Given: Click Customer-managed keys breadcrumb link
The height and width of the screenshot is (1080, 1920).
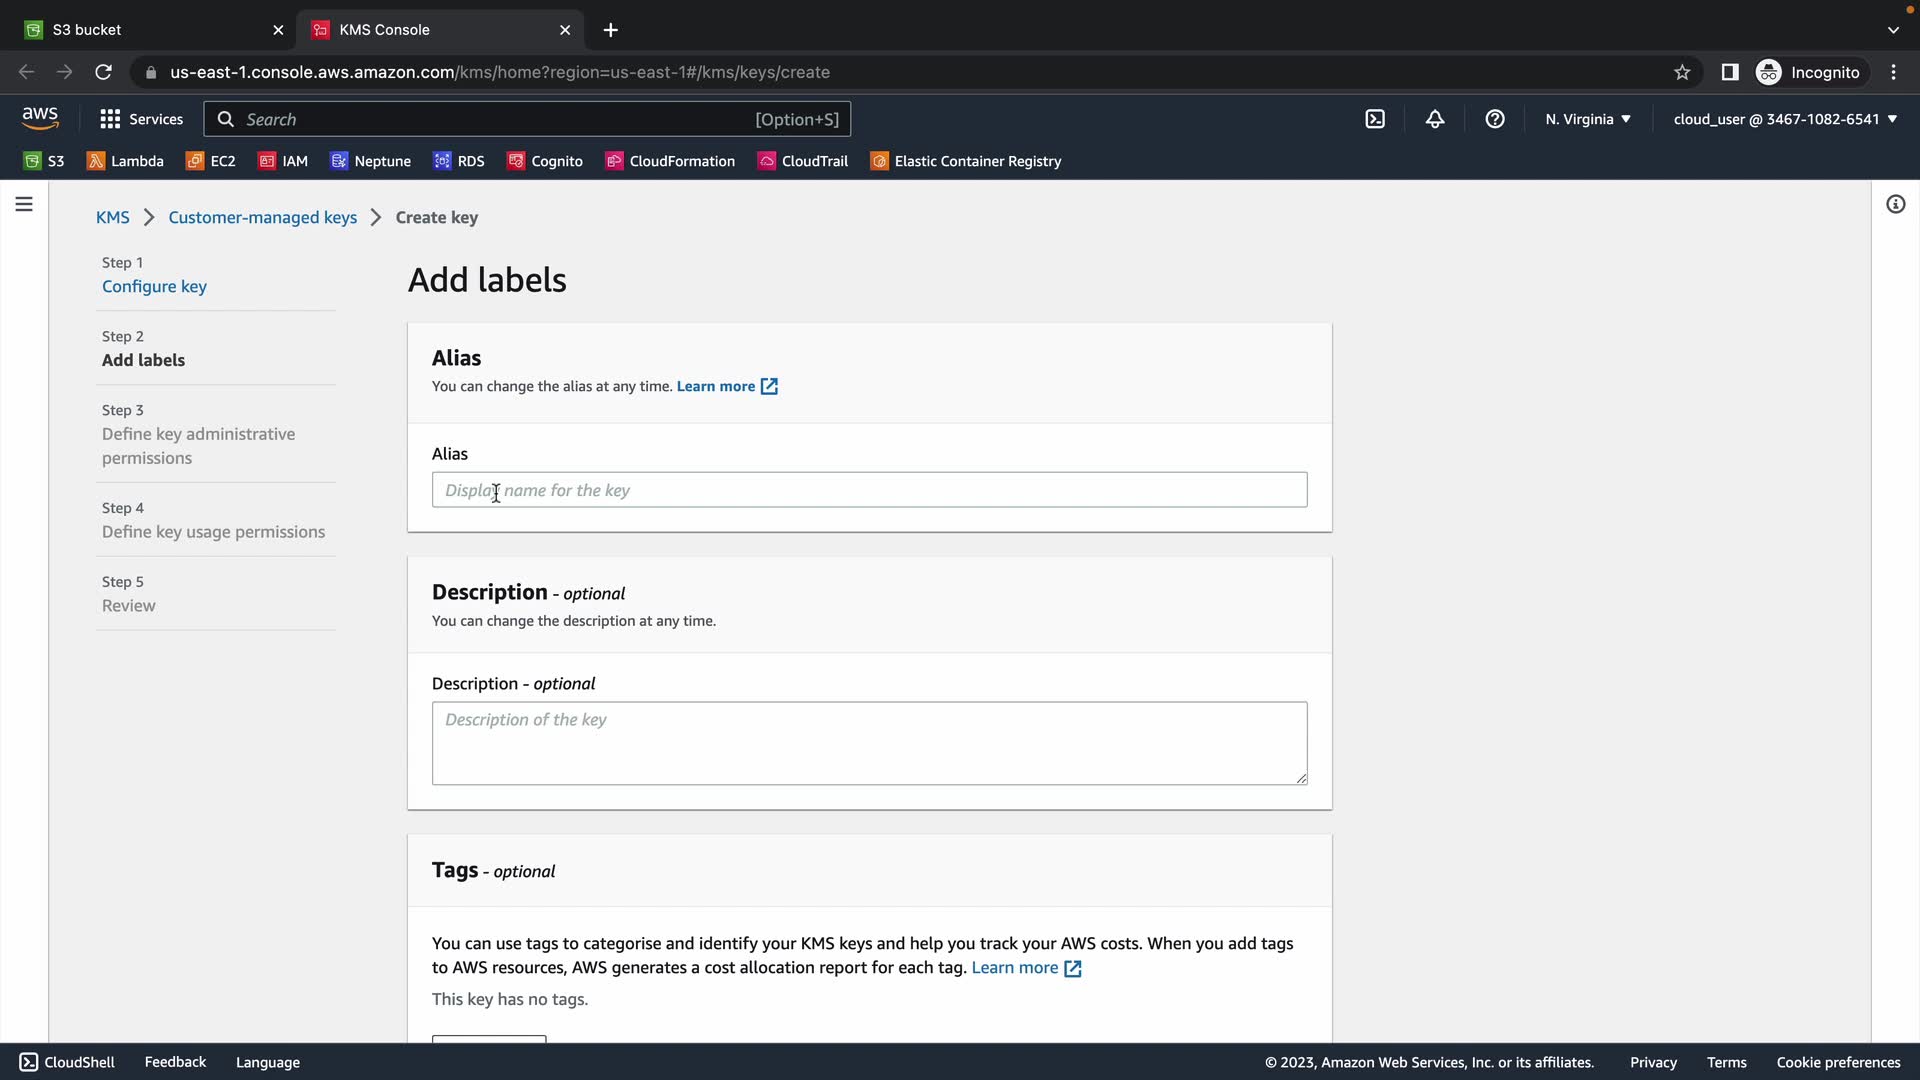Looking at the screenshot, I should click(262, 217).
